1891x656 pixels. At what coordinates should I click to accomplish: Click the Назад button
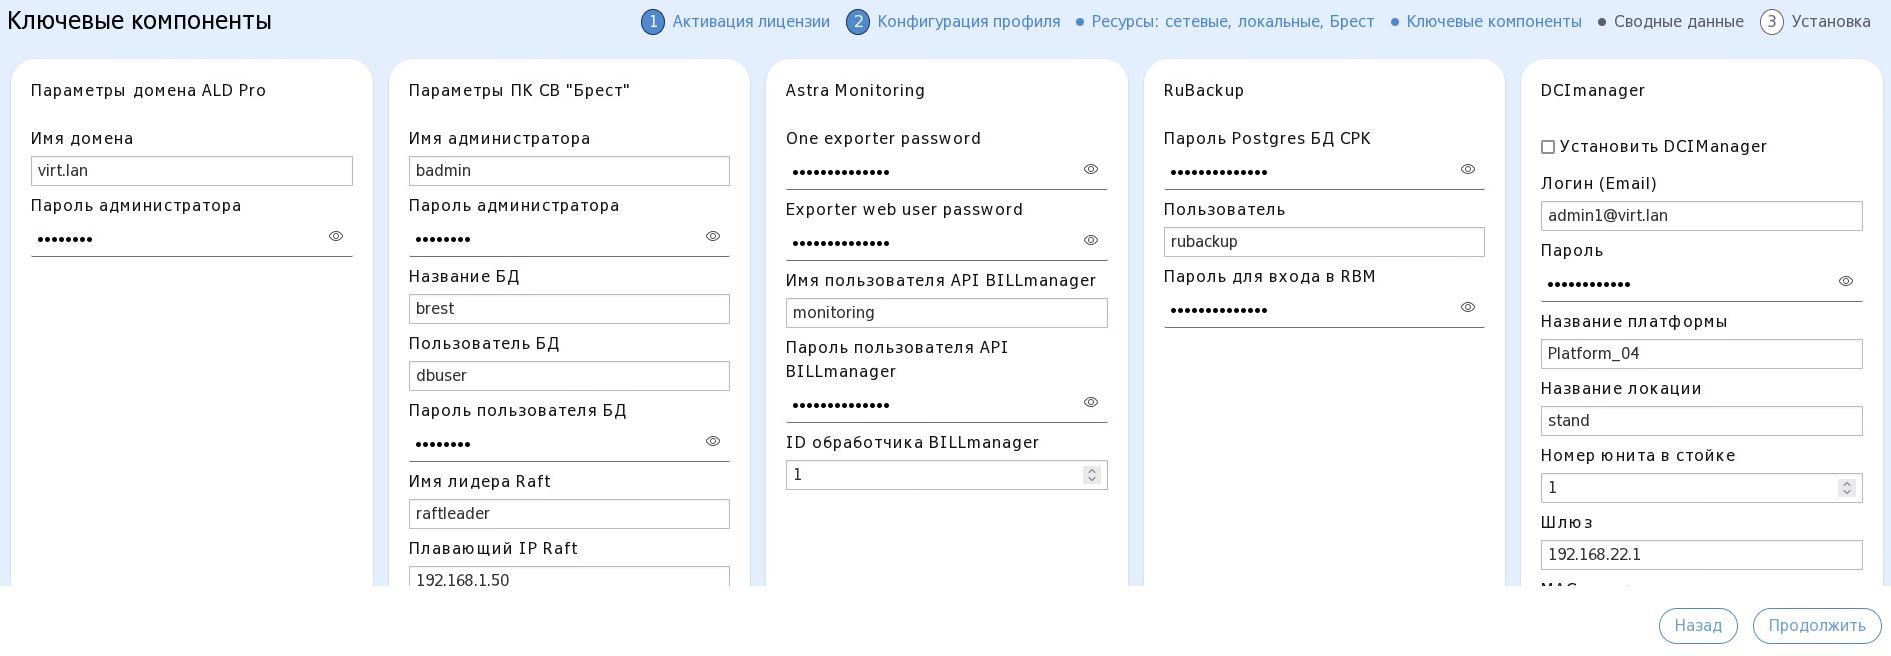1698,626
